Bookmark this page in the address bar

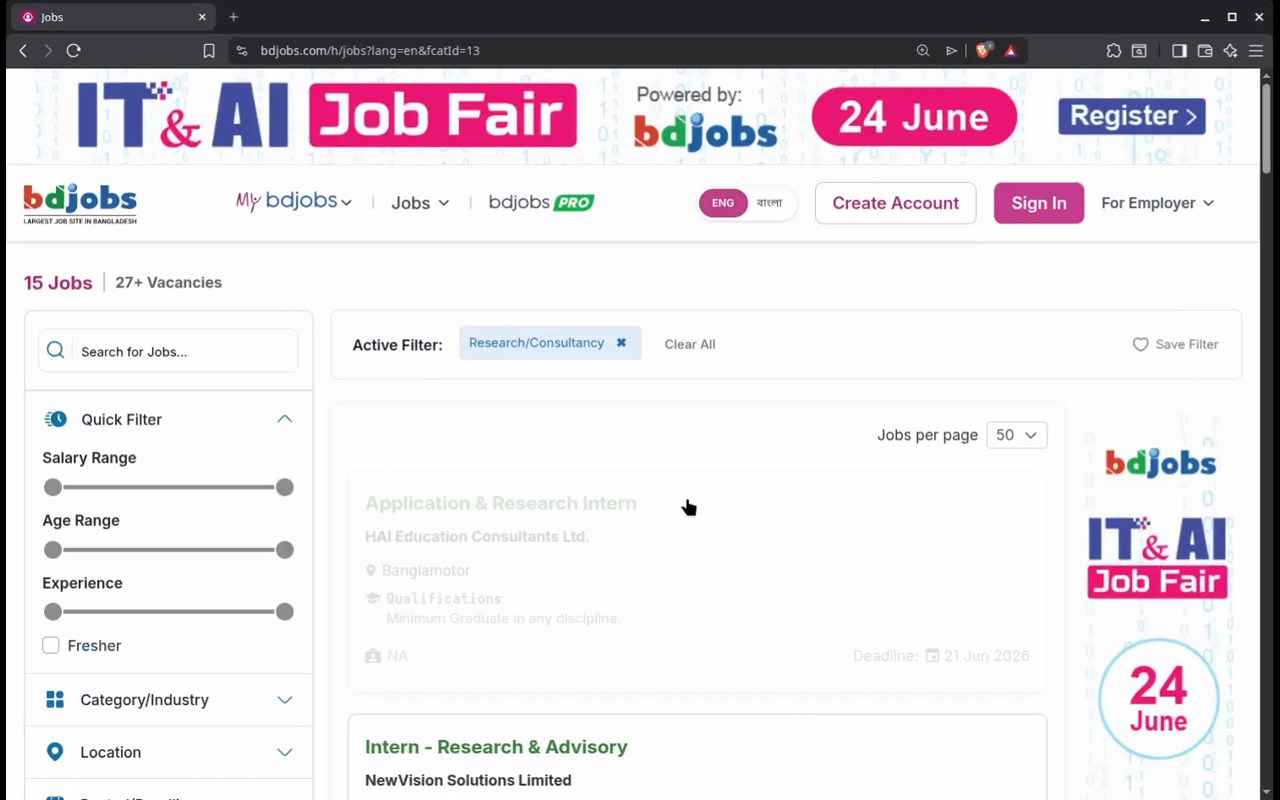[x=209, y=50]
